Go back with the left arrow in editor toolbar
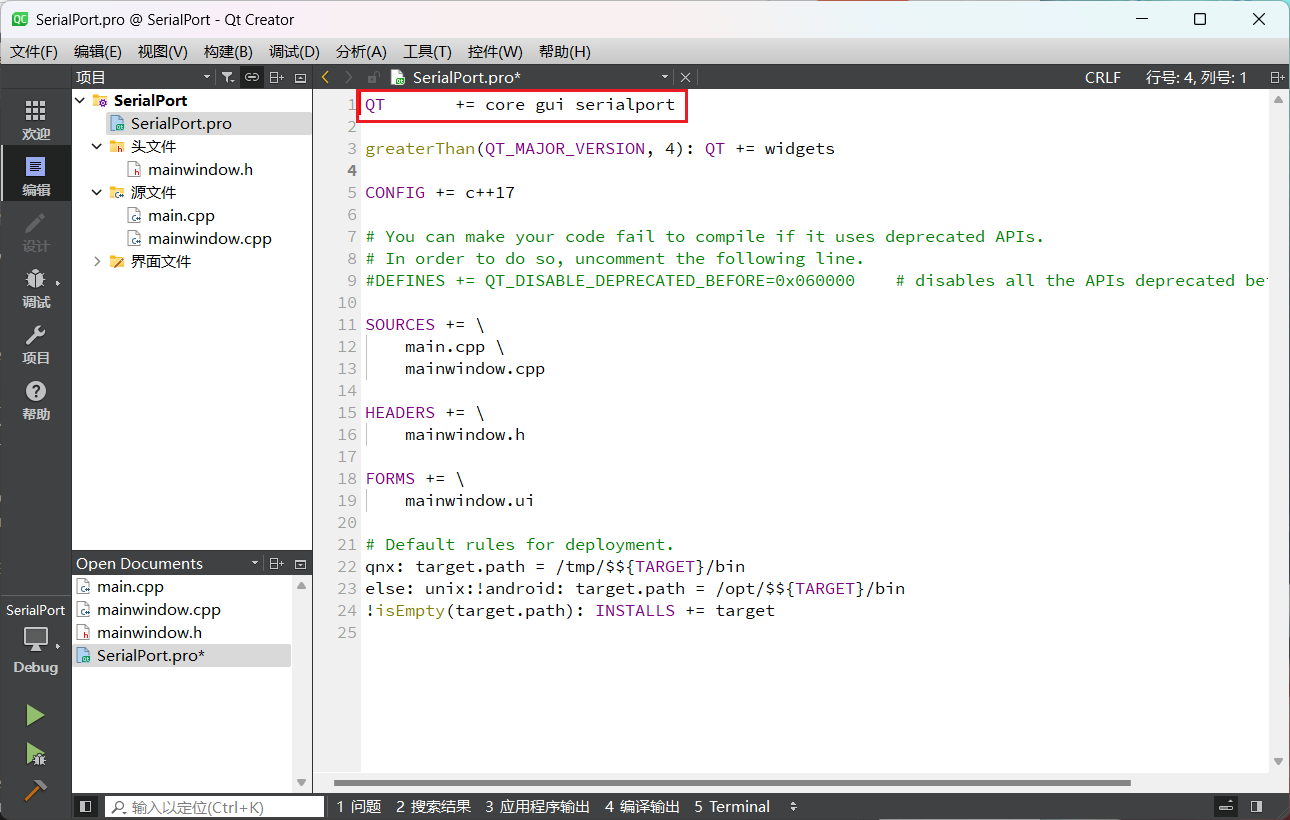The height and width of the screenshot is (820, 1290). coord(325,77)
